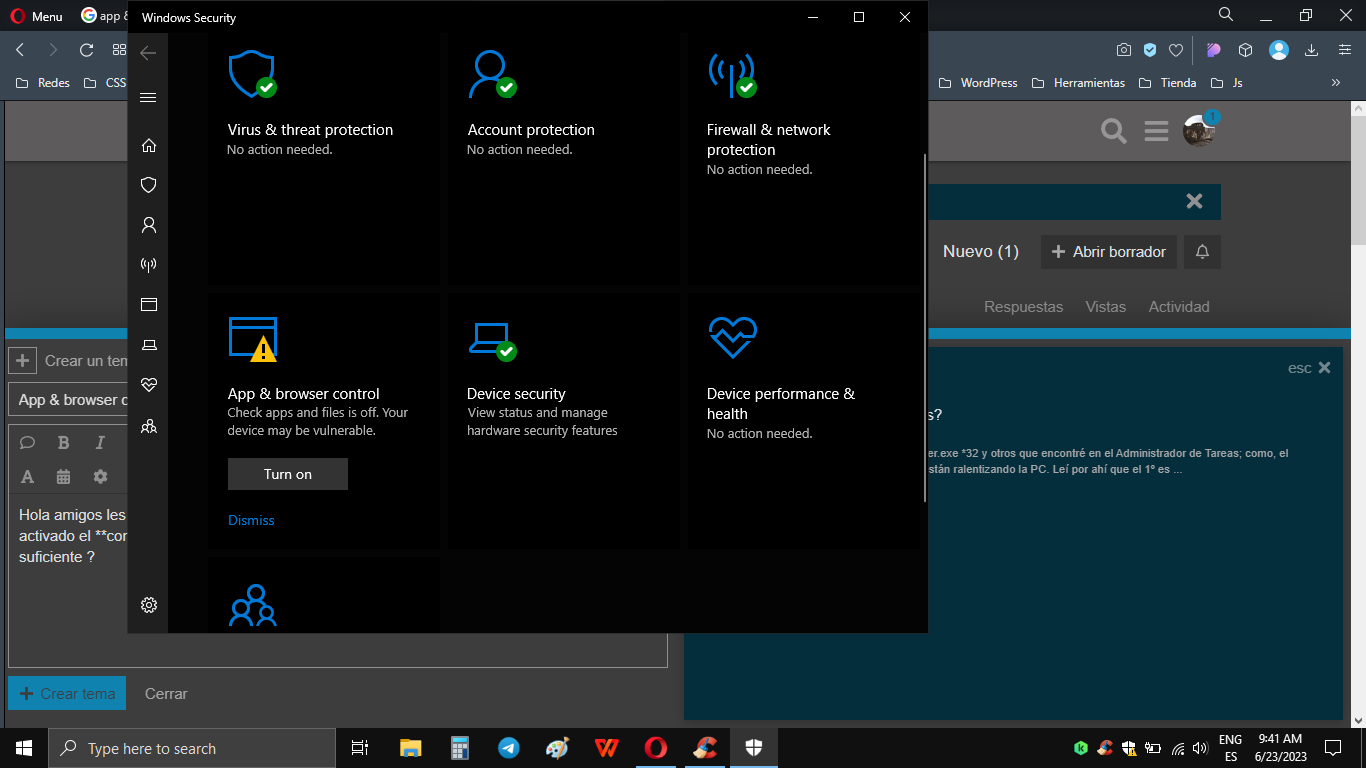Open the Herramientas bookmarks folder
Screen dimensions: 1366x768
tap(1078, 83)
